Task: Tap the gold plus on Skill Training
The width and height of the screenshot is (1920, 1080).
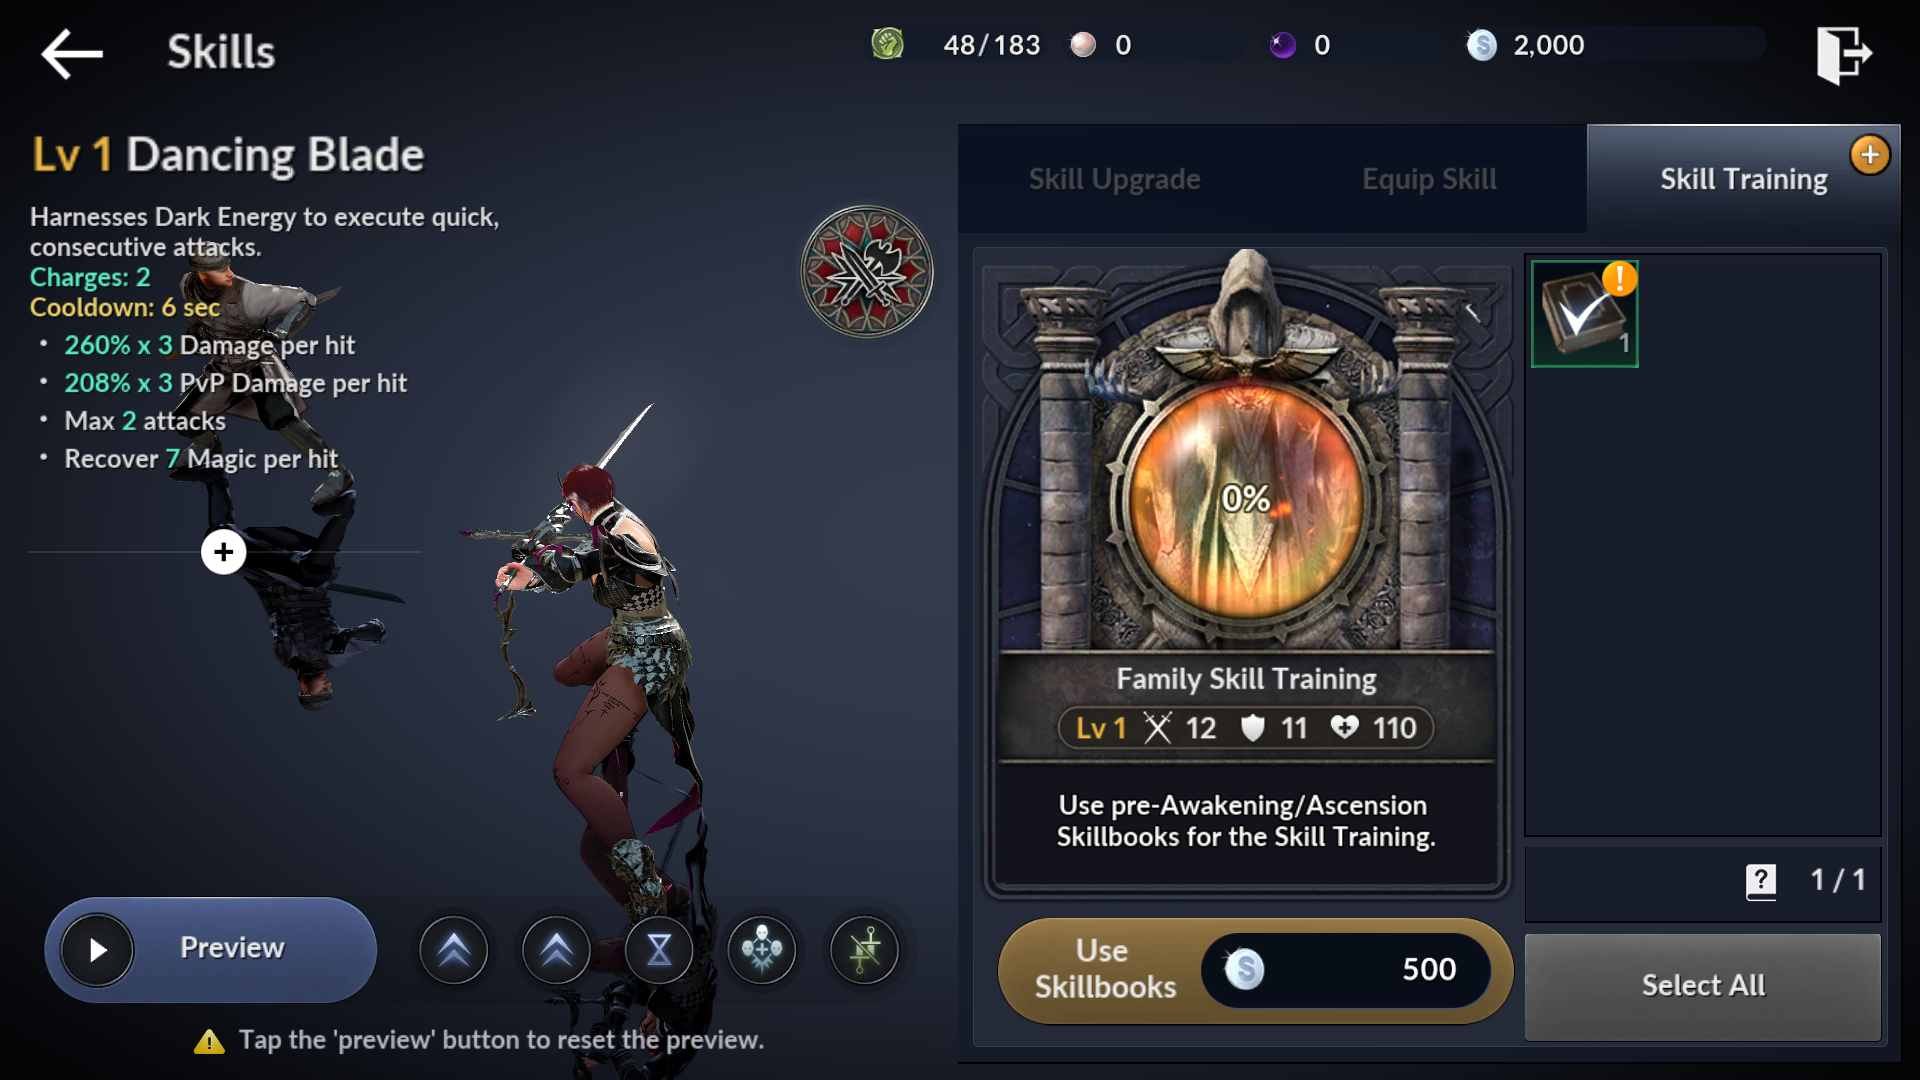Action: click(x=1870, y=155)
